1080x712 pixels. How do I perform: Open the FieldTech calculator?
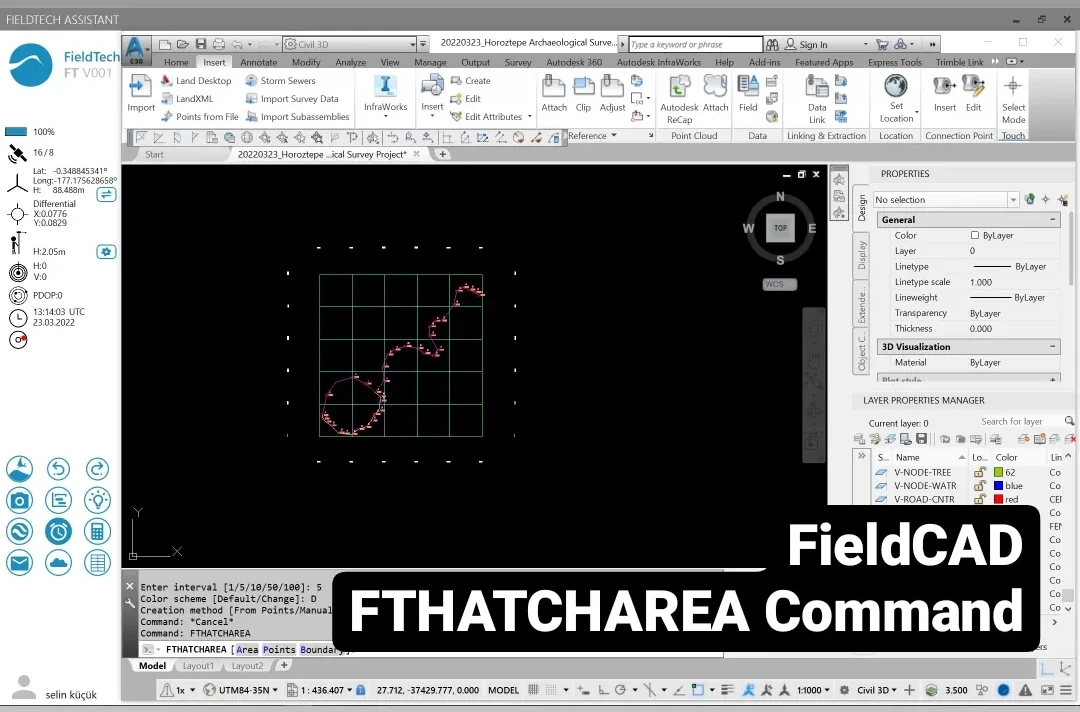pyautogui.click(x=97, y=532)
